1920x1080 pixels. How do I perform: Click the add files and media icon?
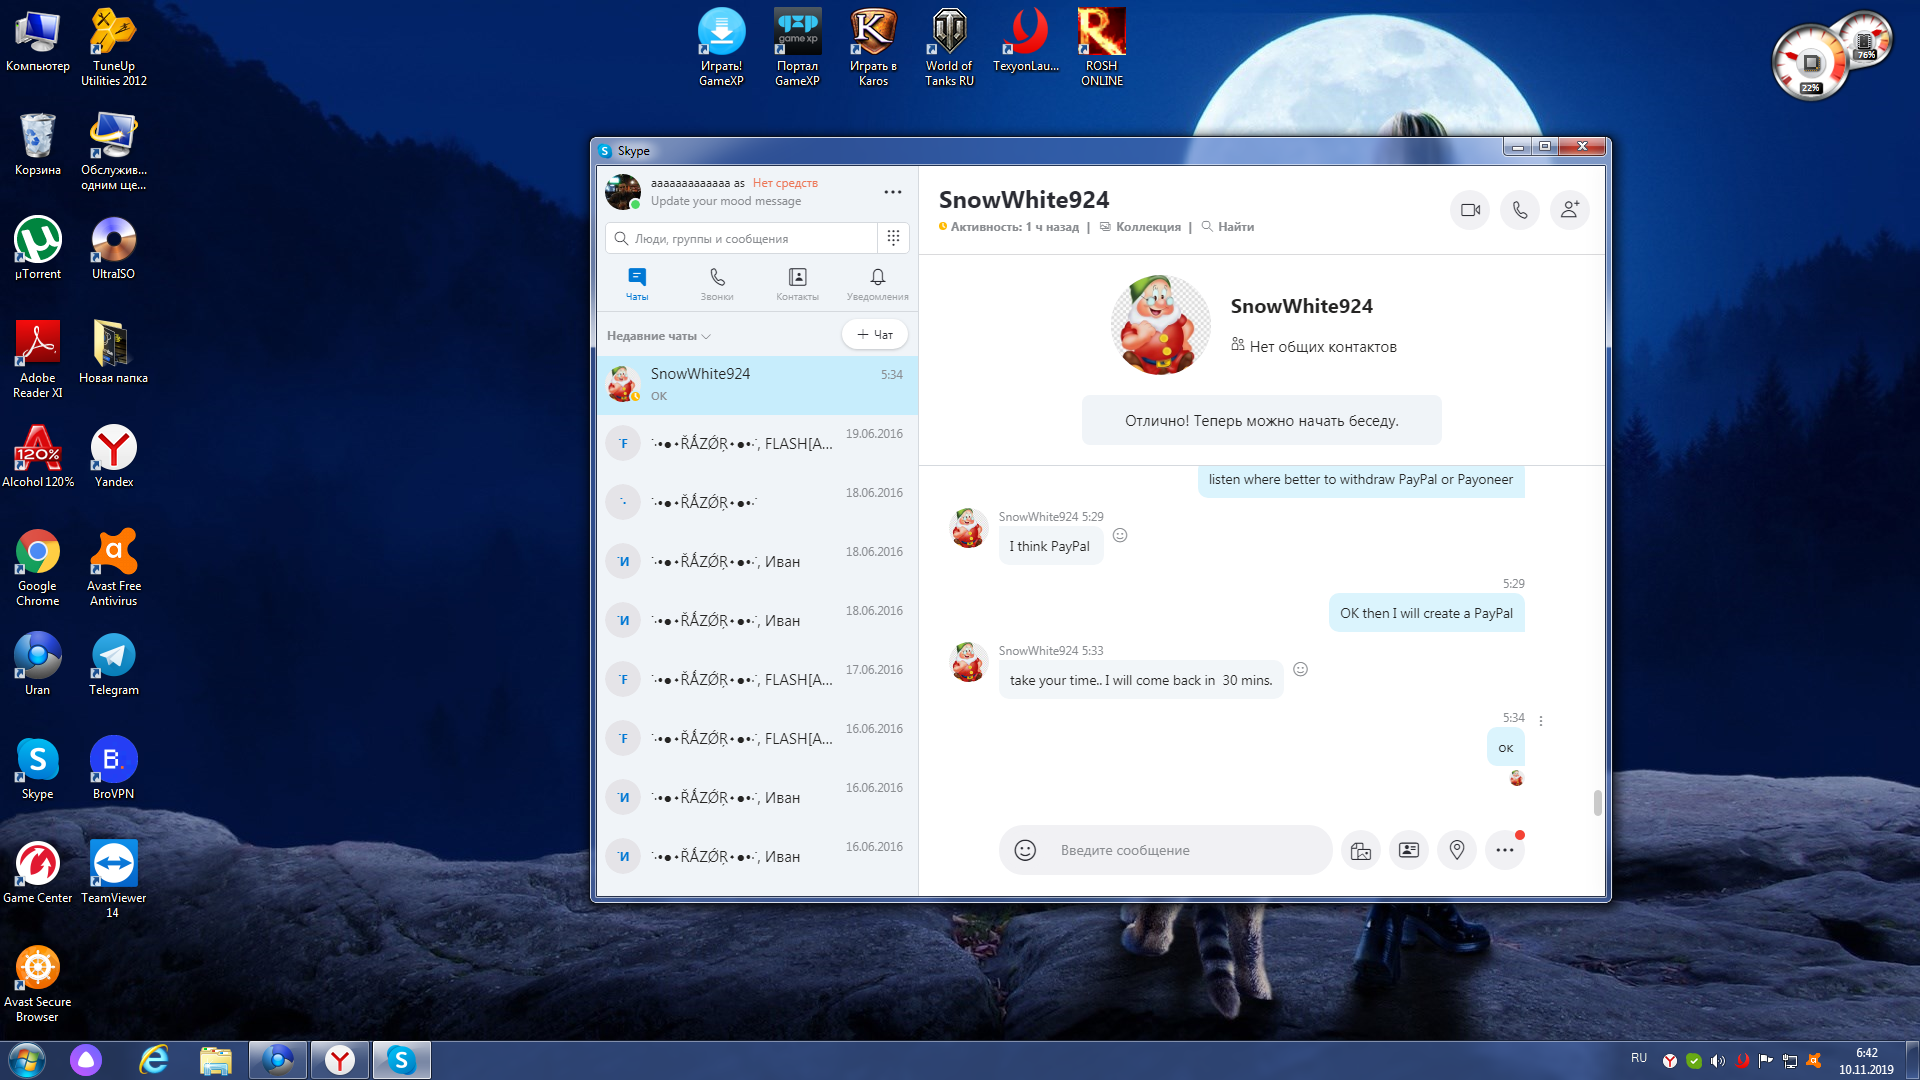1360,850
